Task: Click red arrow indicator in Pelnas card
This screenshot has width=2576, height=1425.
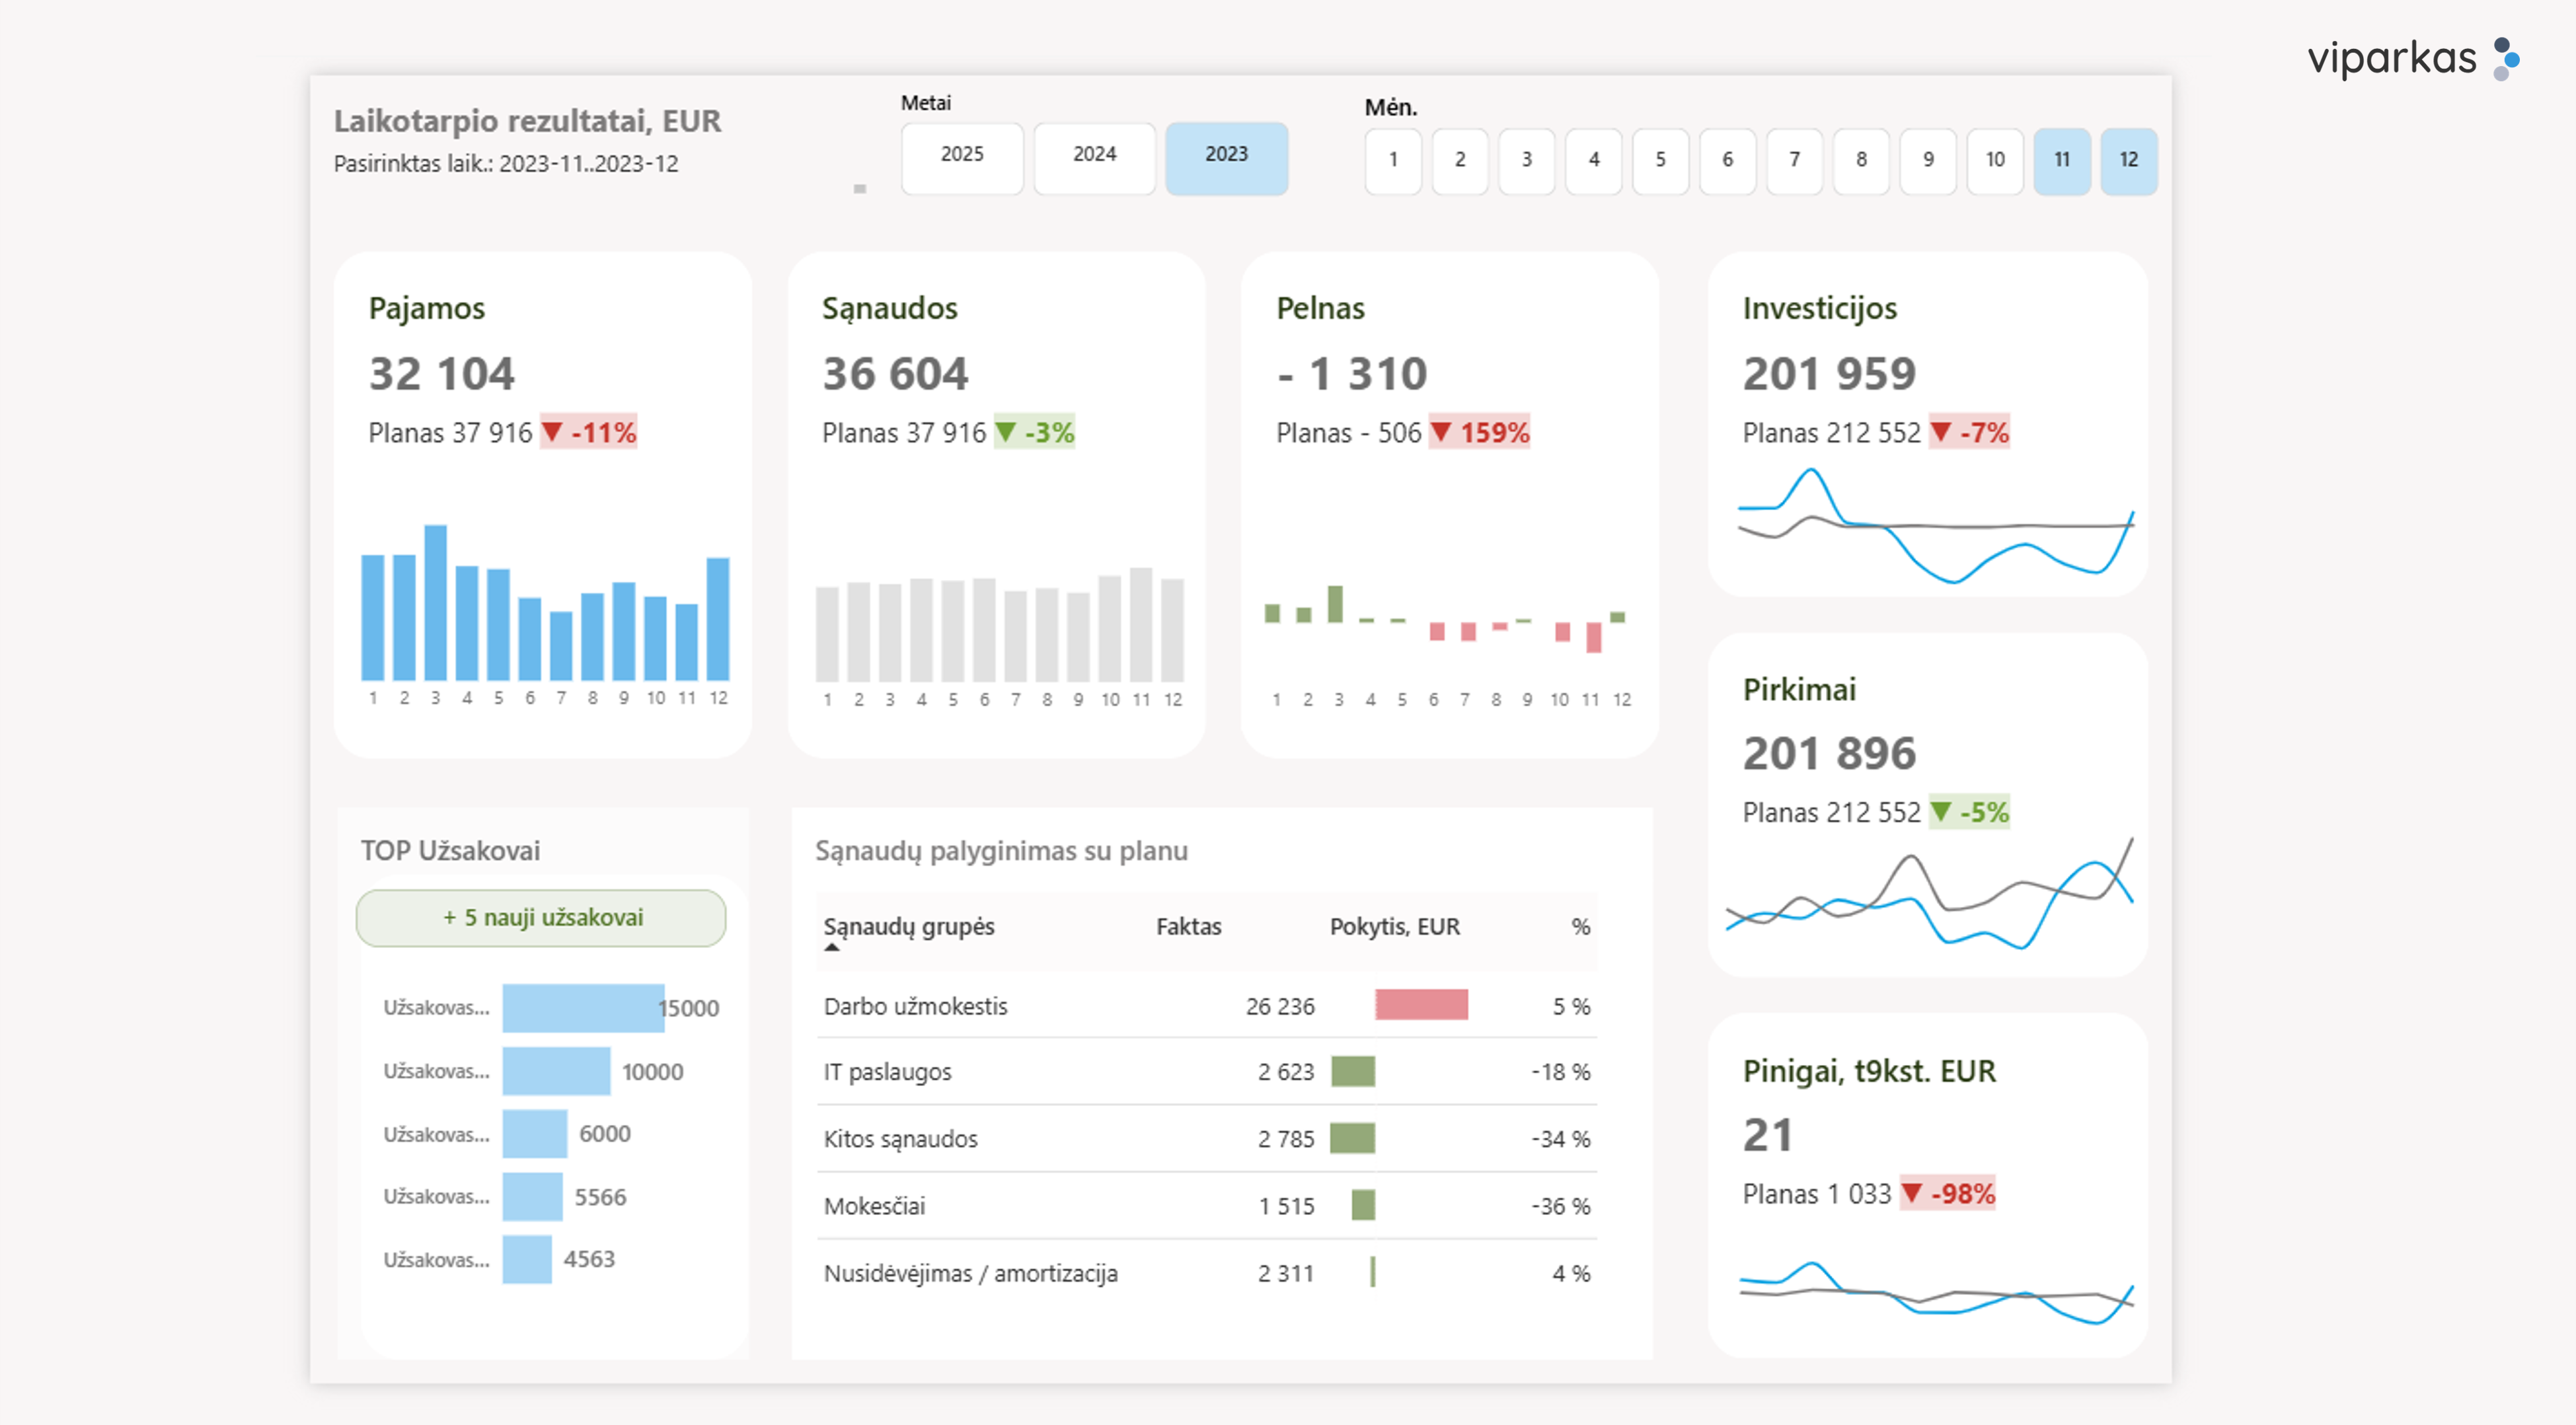Action: 1441,432
